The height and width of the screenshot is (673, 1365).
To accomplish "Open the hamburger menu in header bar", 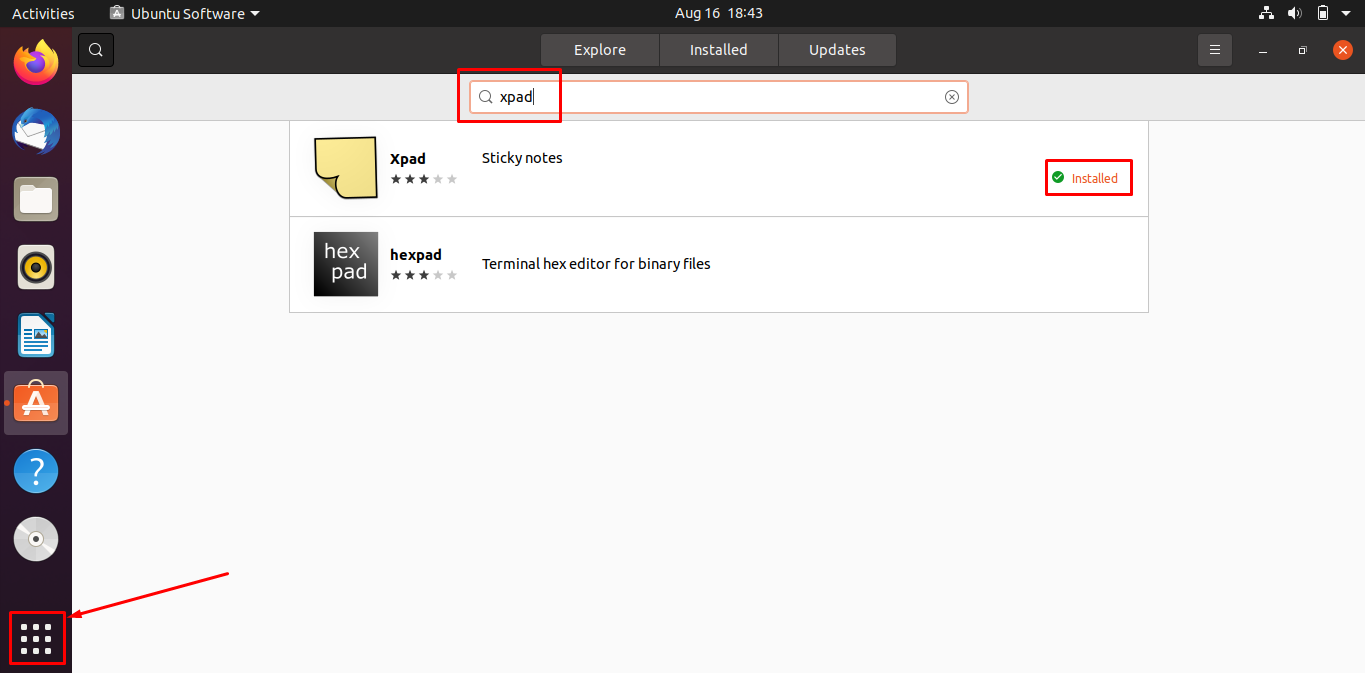I will tap(1215, 50).
